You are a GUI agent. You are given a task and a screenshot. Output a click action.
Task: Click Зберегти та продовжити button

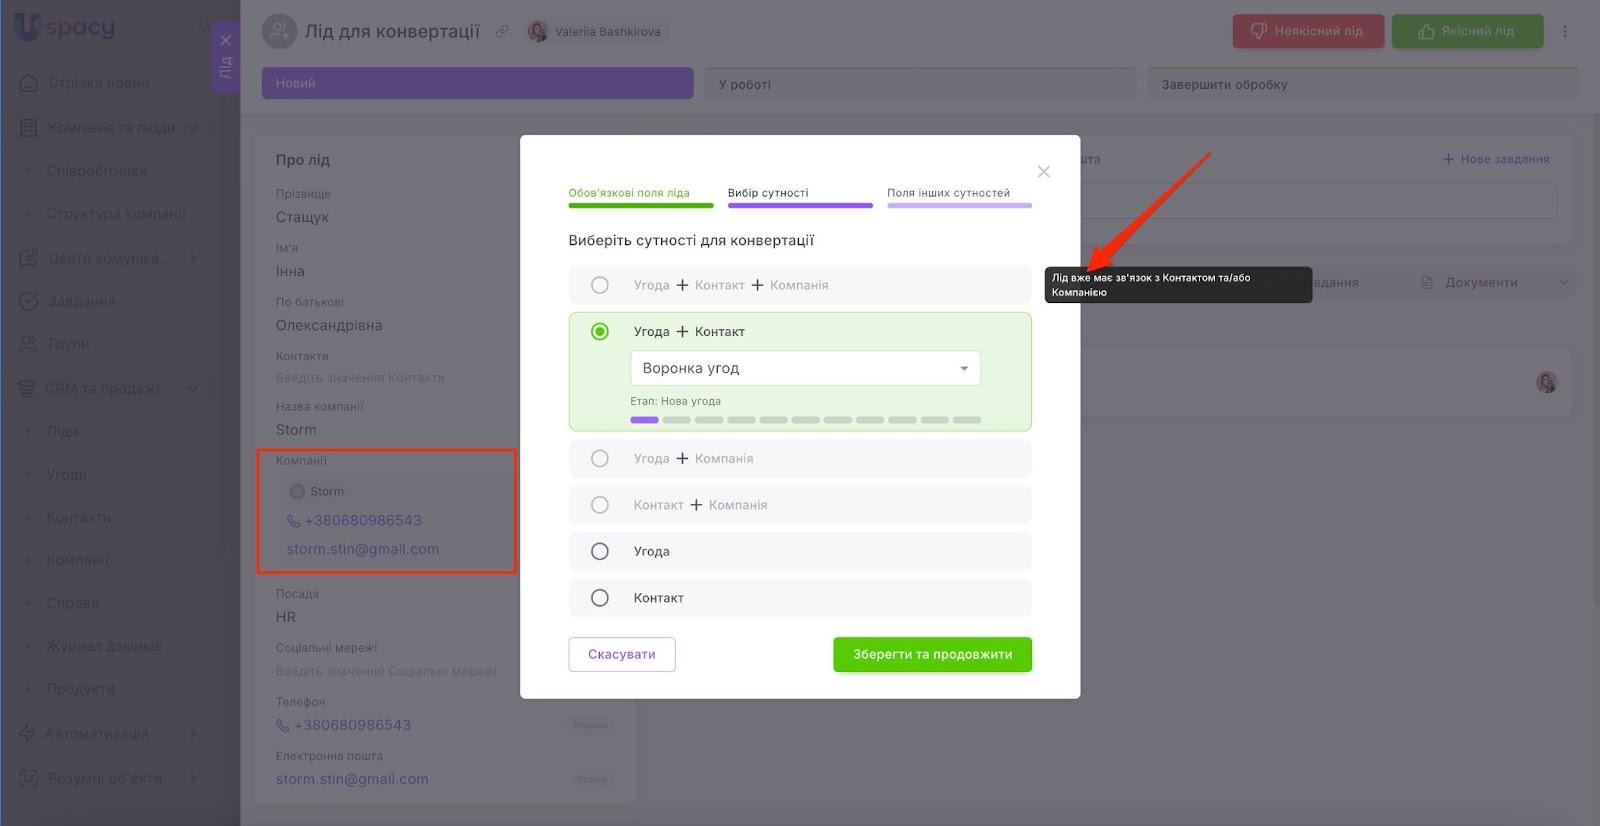coord(932,655)
